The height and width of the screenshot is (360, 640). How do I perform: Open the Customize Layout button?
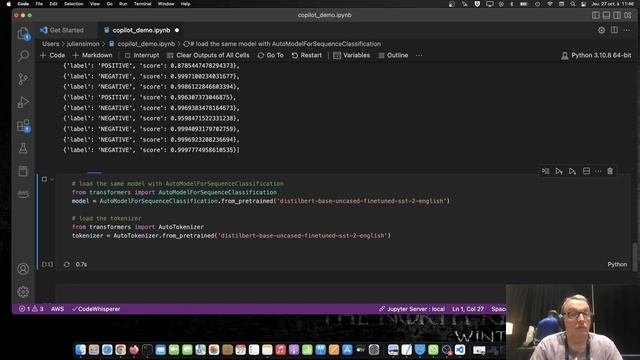coord(628,15)
